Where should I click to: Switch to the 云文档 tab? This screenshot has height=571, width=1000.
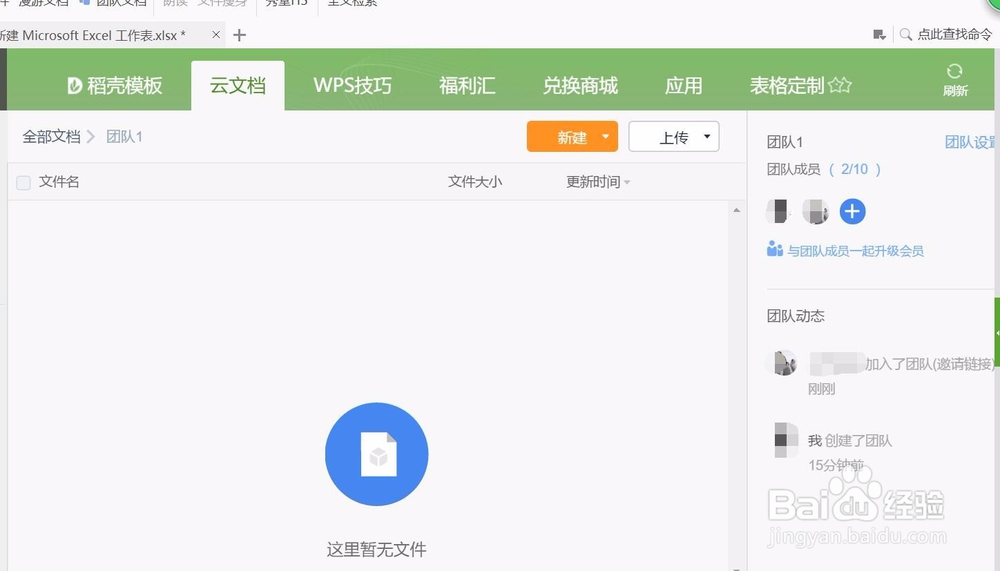pyautogui.click(x=238, y=85)
